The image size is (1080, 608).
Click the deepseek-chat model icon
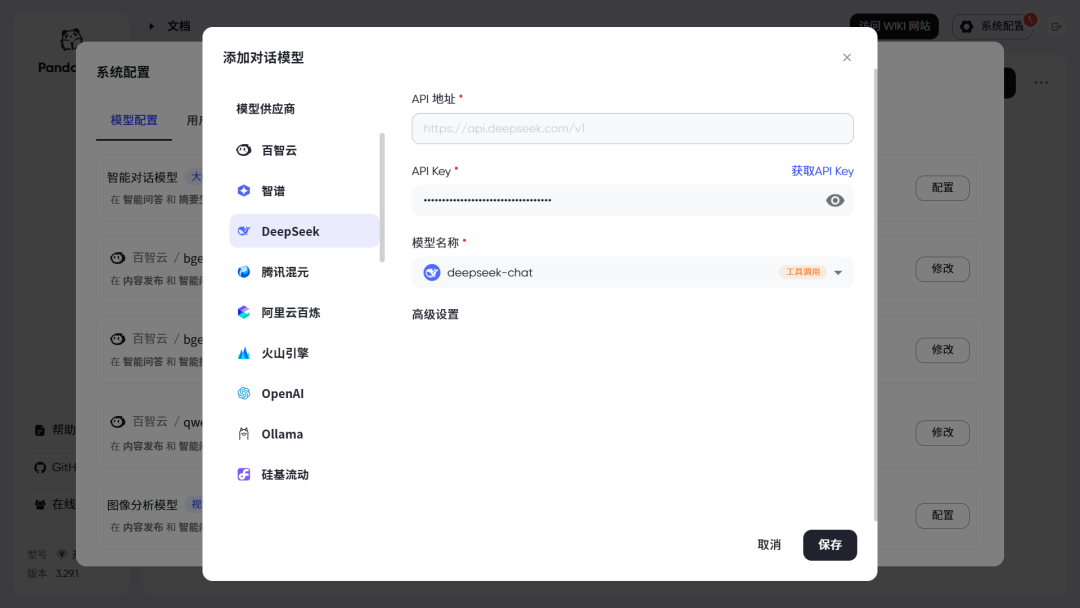point(432,273)
